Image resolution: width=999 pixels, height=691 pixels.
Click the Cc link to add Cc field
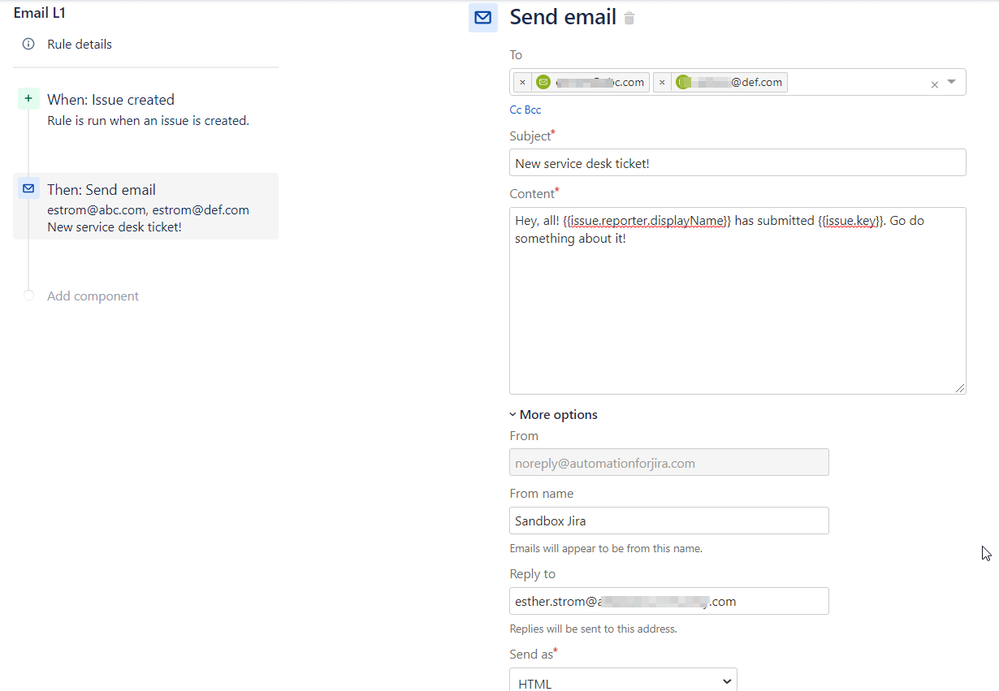(513, 109)
